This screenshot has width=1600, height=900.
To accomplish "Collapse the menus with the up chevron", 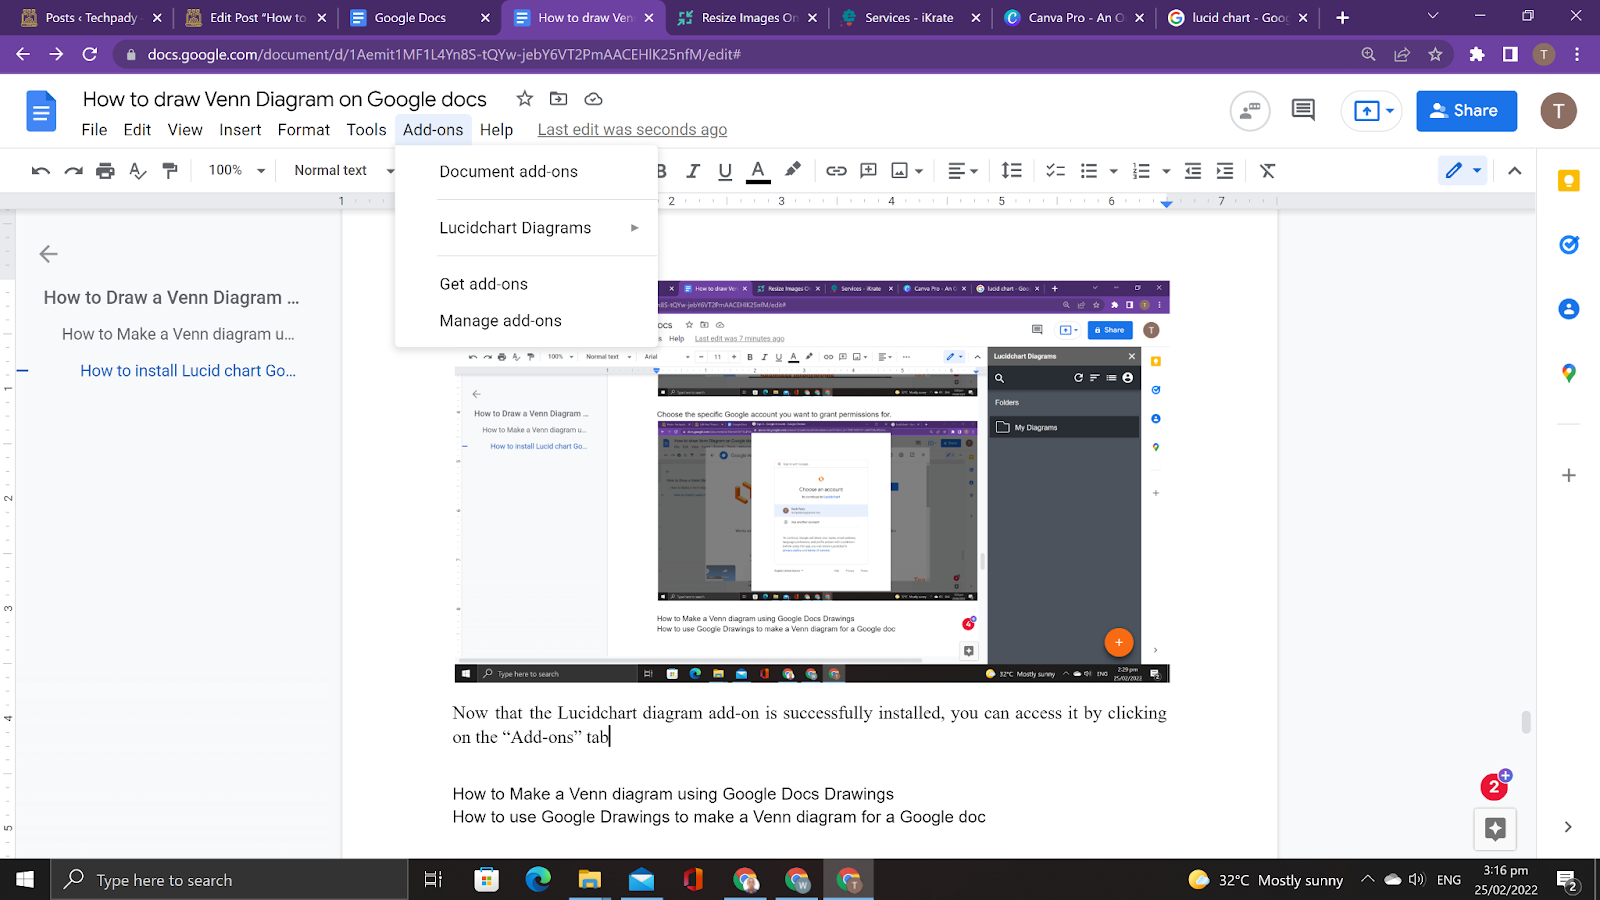I will (x=1514, y=171).
